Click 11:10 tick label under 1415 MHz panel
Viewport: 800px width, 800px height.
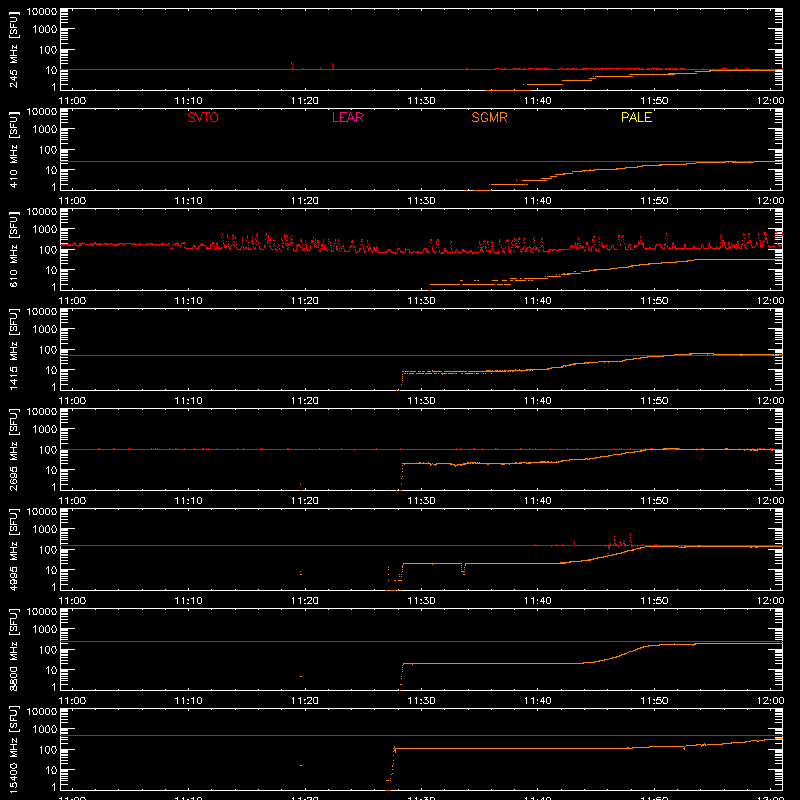tap(188, 401)
